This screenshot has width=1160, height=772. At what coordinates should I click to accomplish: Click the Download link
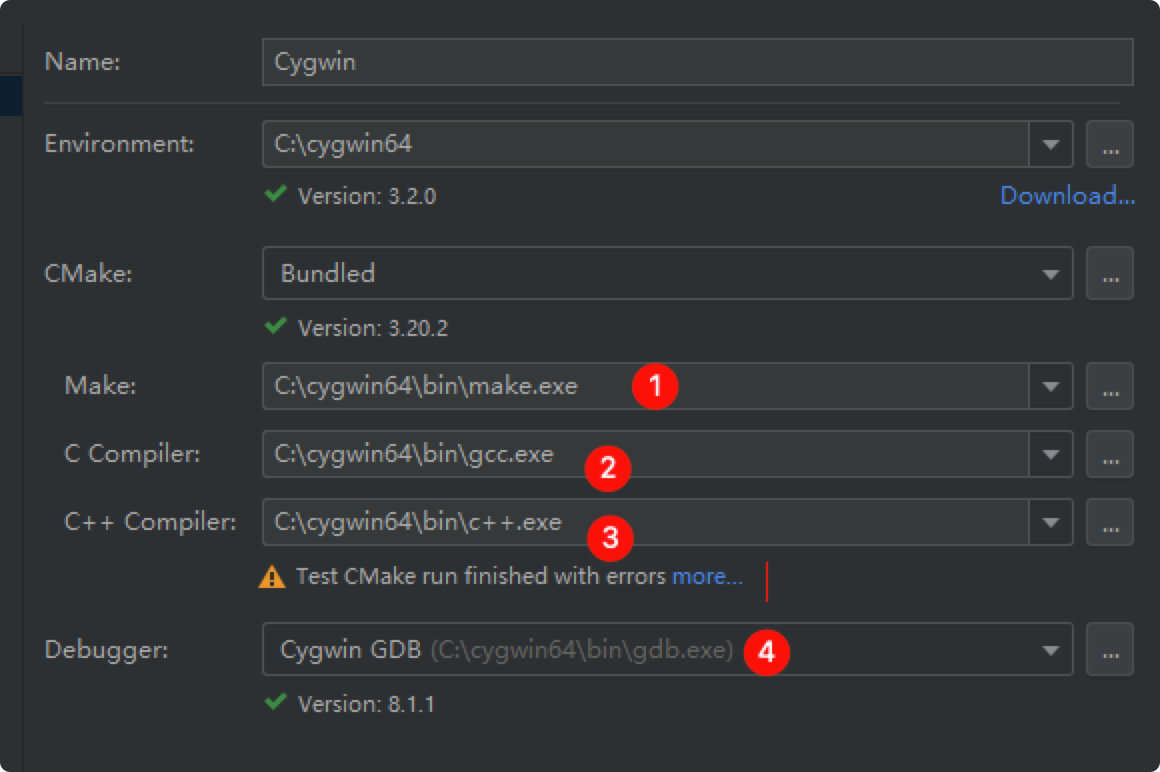point(1067,195)
